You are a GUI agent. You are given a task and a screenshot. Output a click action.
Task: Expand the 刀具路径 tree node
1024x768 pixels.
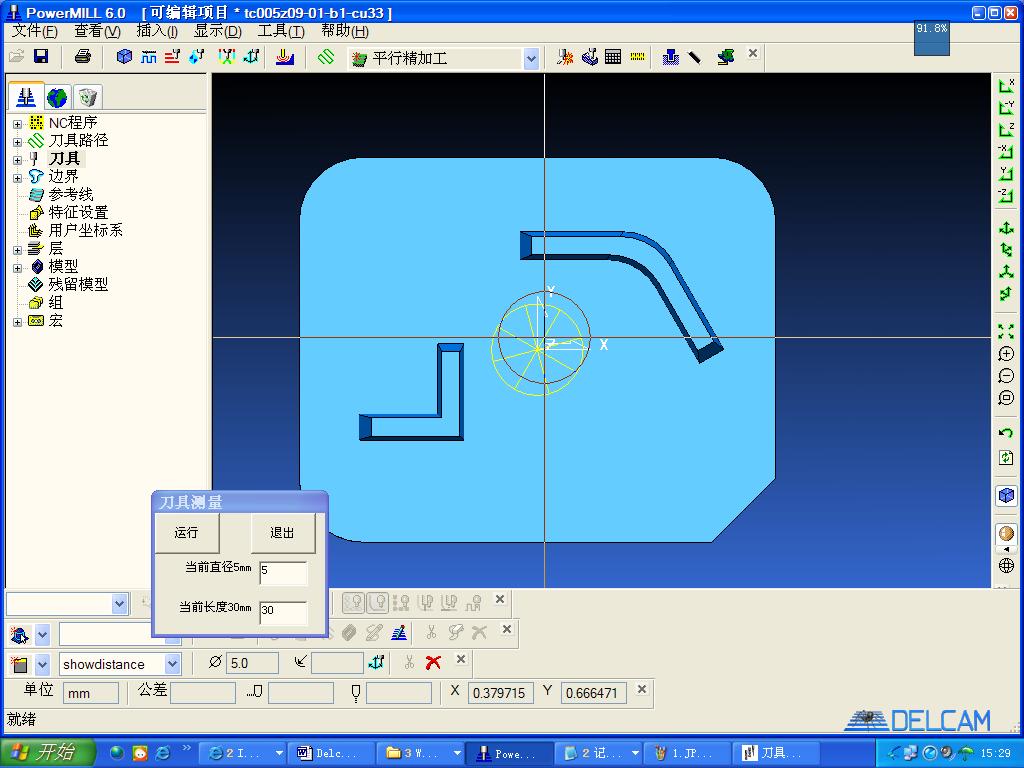tap(18, 142)
